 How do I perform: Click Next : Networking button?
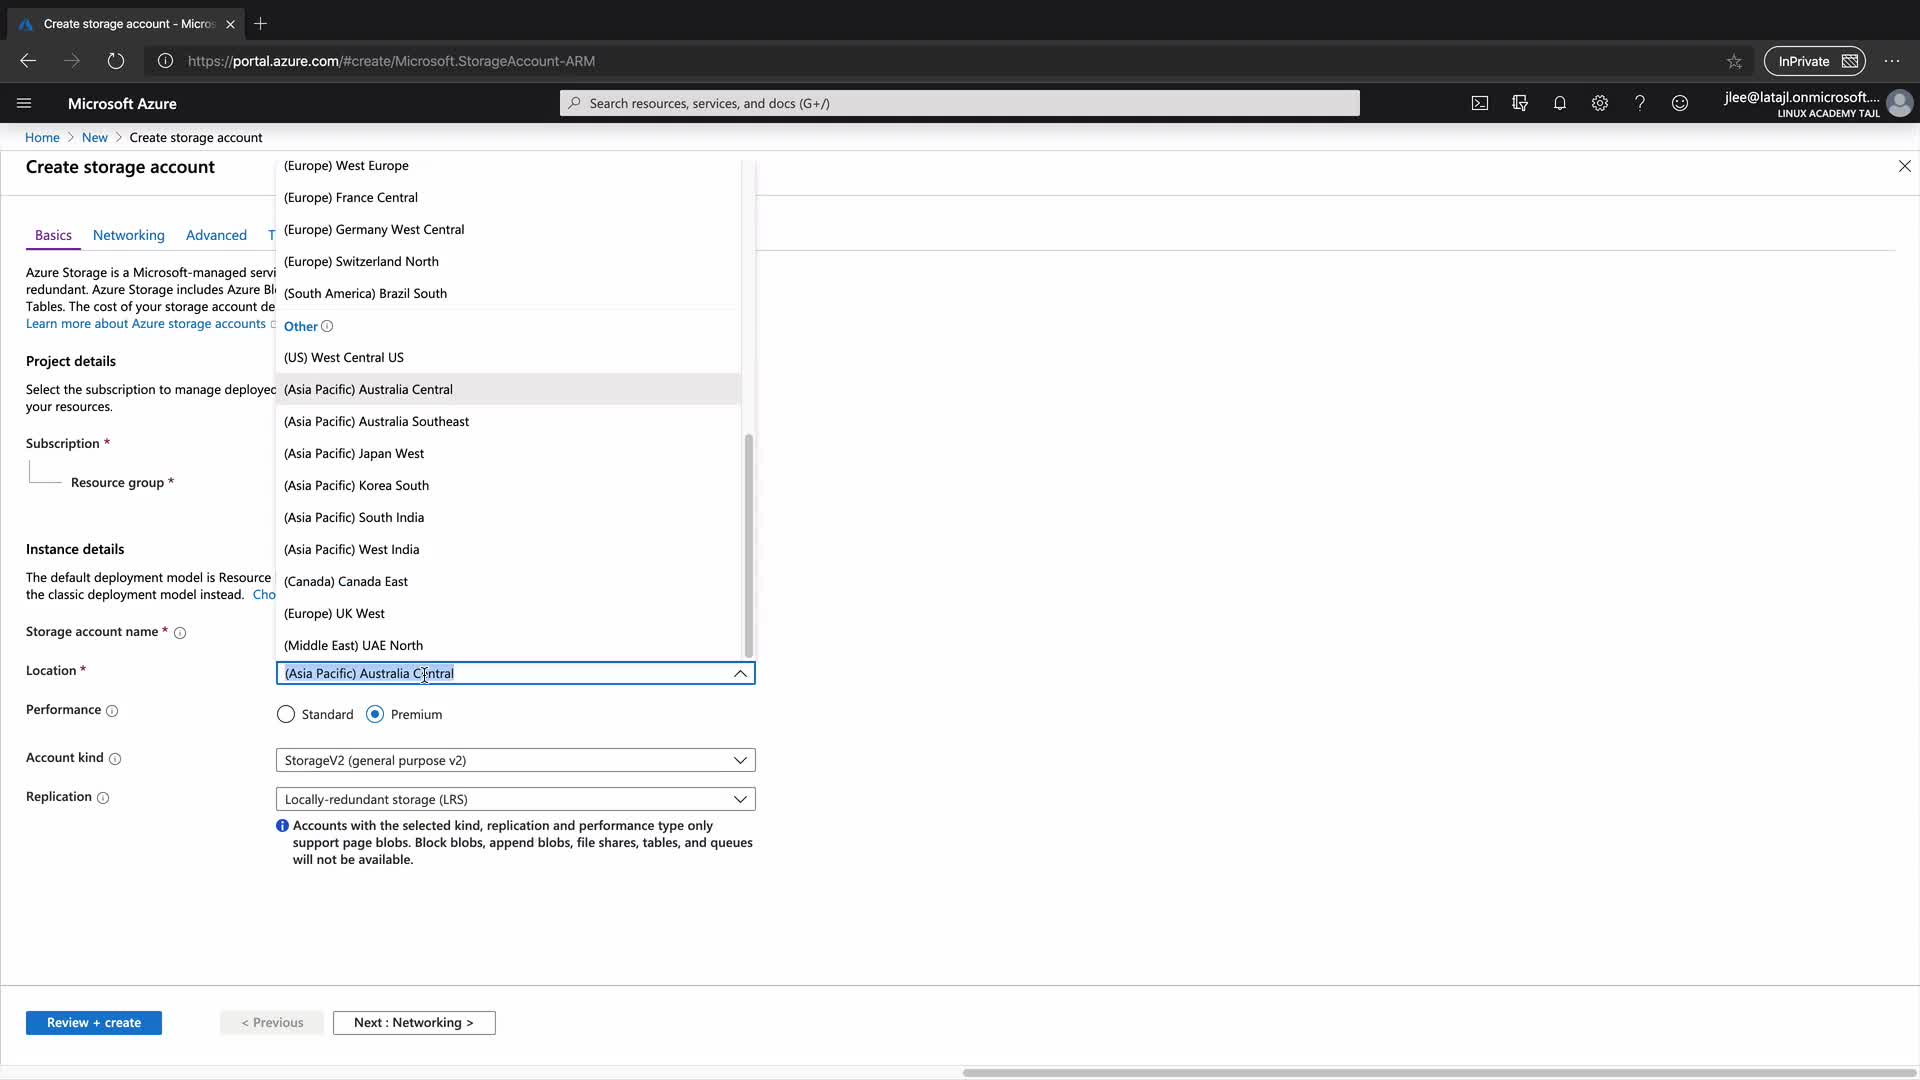[413, 1022]
